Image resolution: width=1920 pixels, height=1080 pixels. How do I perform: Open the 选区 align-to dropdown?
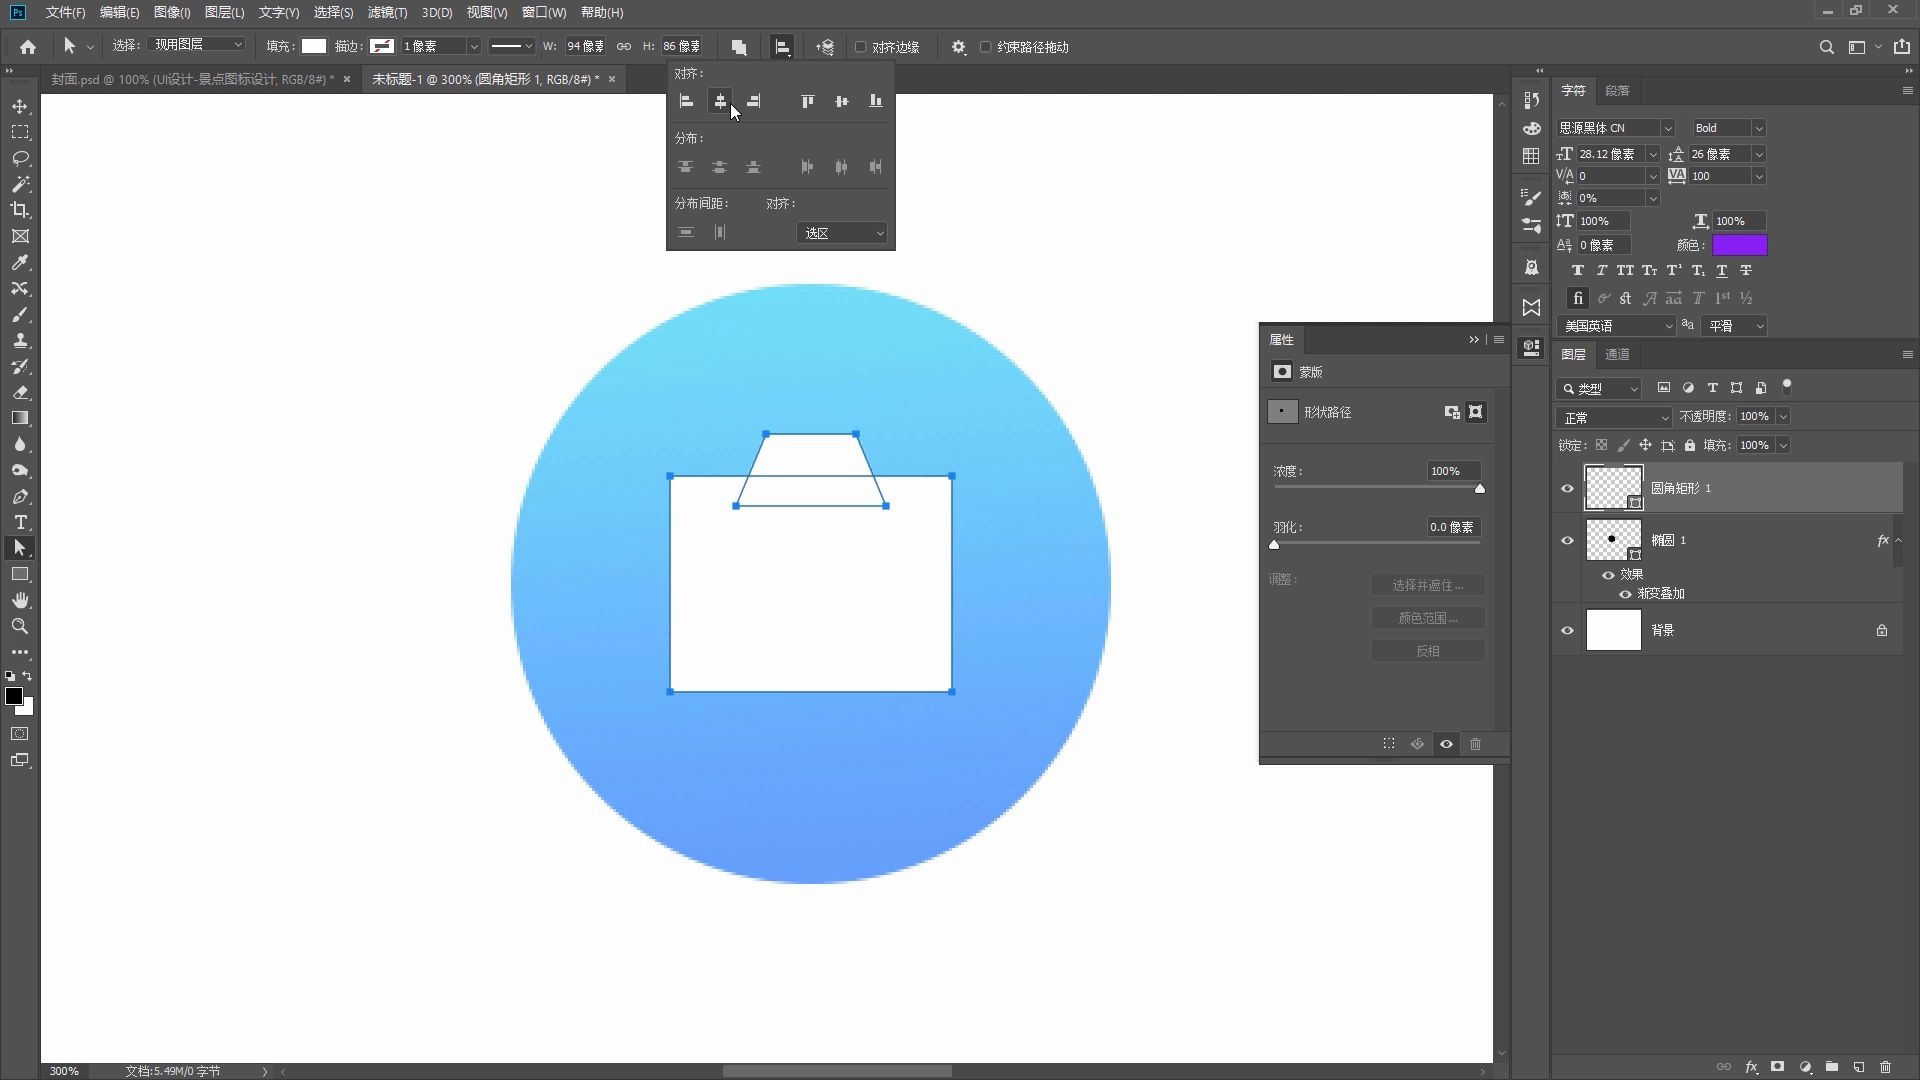pos(842,233)
